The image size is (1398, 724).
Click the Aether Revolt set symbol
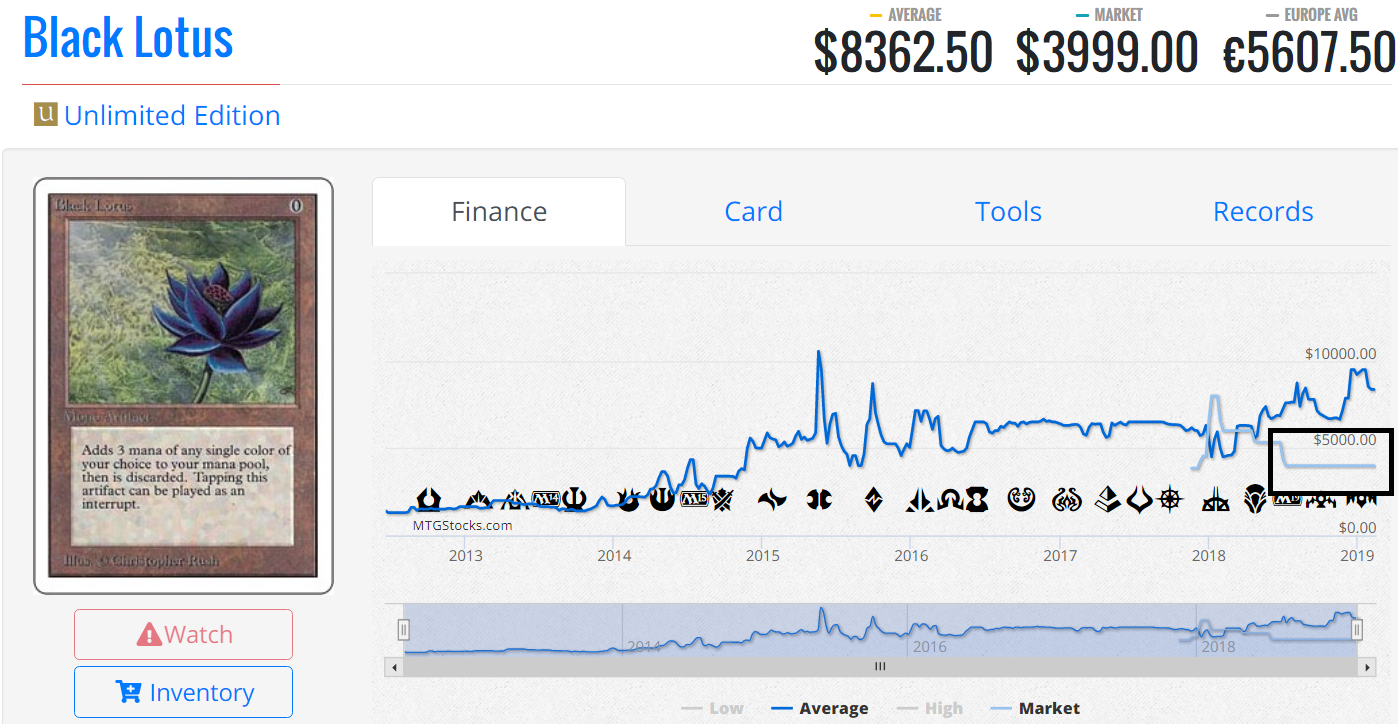click(1067, 498)
